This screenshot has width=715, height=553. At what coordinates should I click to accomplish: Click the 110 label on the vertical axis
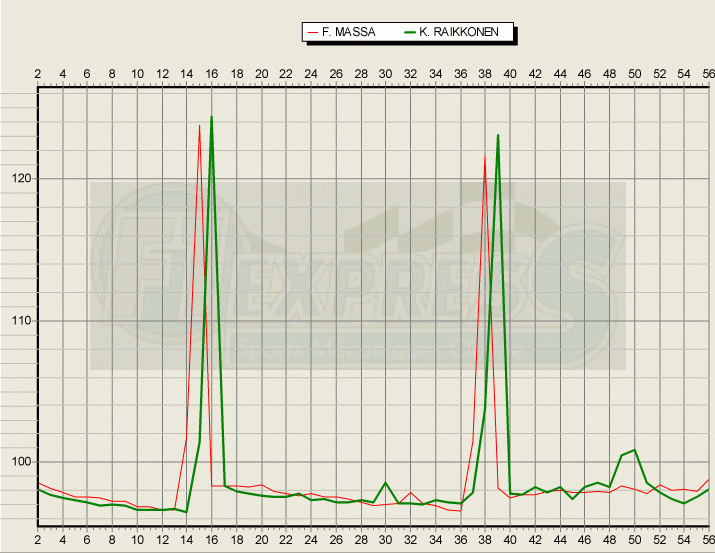click(x=18, y=321)
